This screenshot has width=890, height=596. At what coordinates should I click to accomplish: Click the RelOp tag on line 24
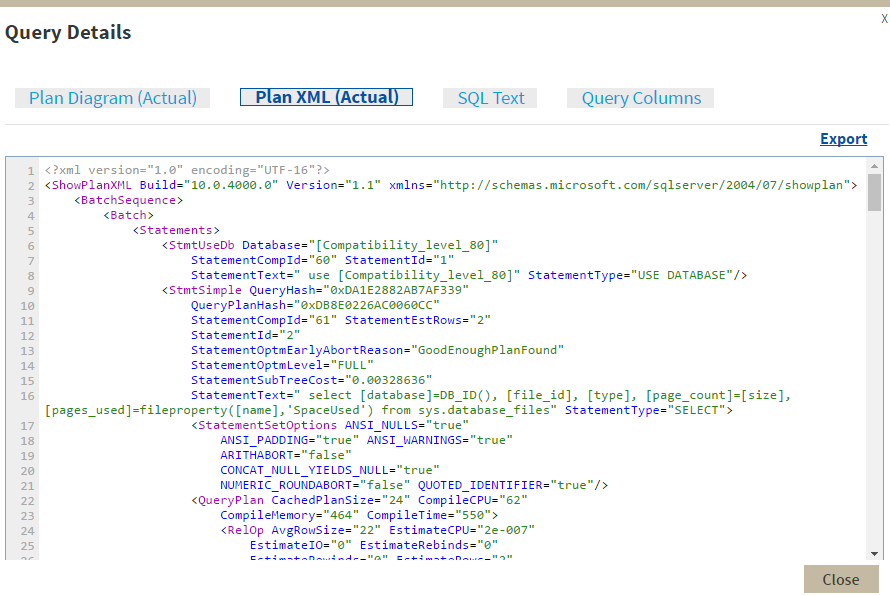coord(245,530)
